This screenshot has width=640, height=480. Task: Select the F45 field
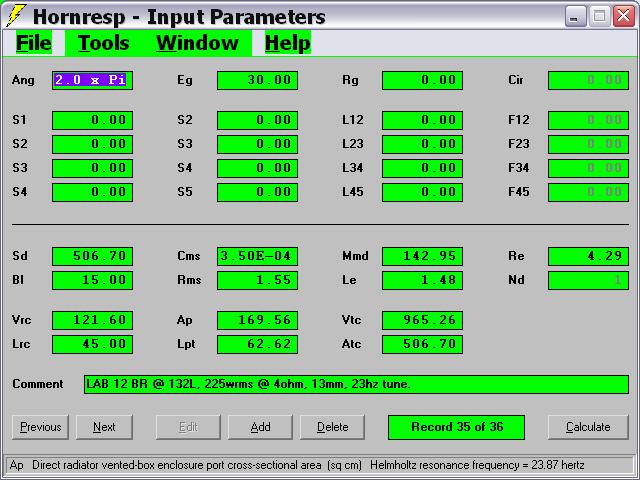click(588, 192)
